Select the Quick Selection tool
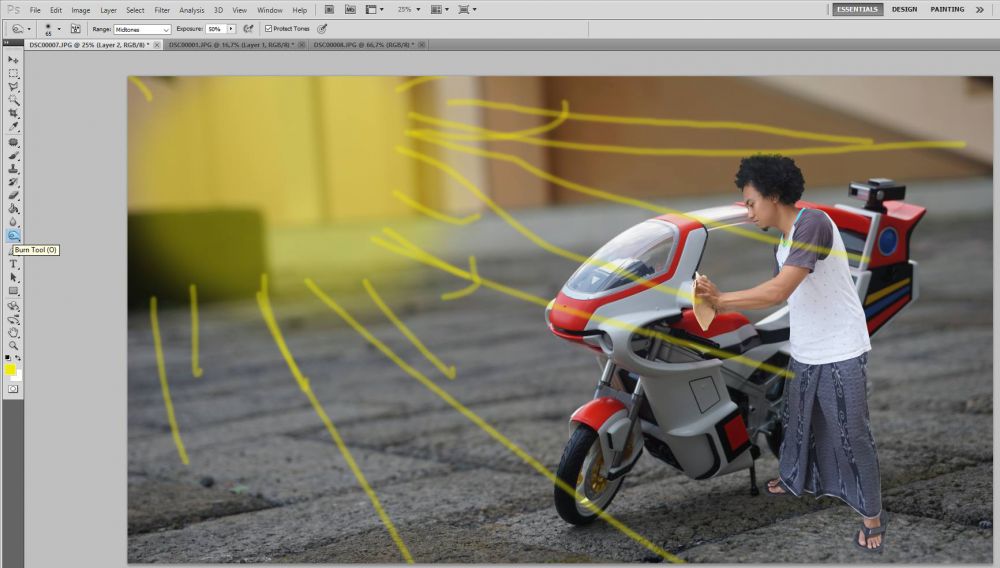Viewport: 1000px width, 568px height. coord(13,100)
